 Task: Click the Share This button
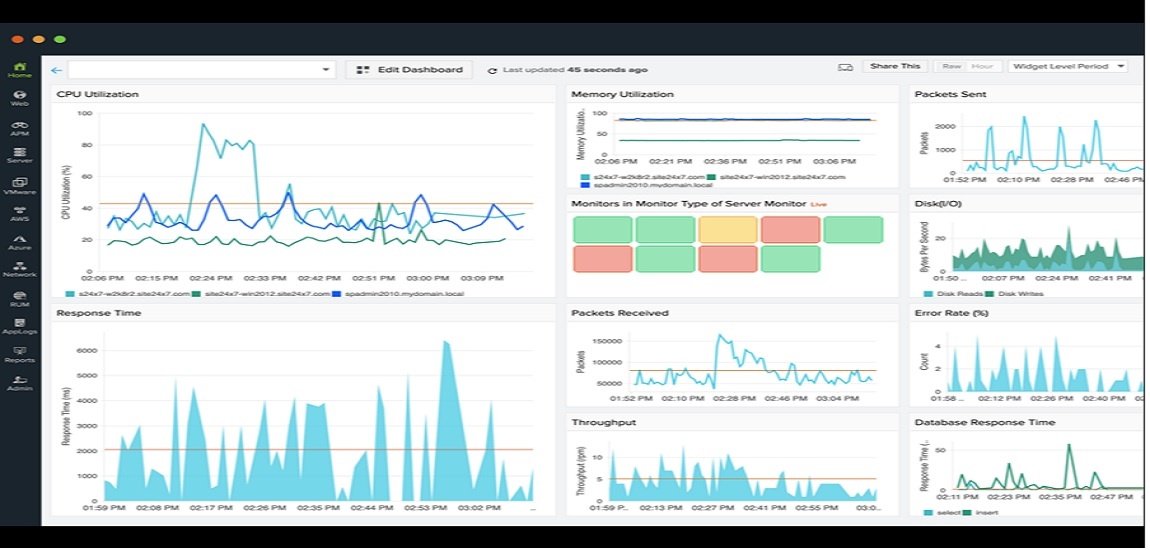(x=895, y=67)
